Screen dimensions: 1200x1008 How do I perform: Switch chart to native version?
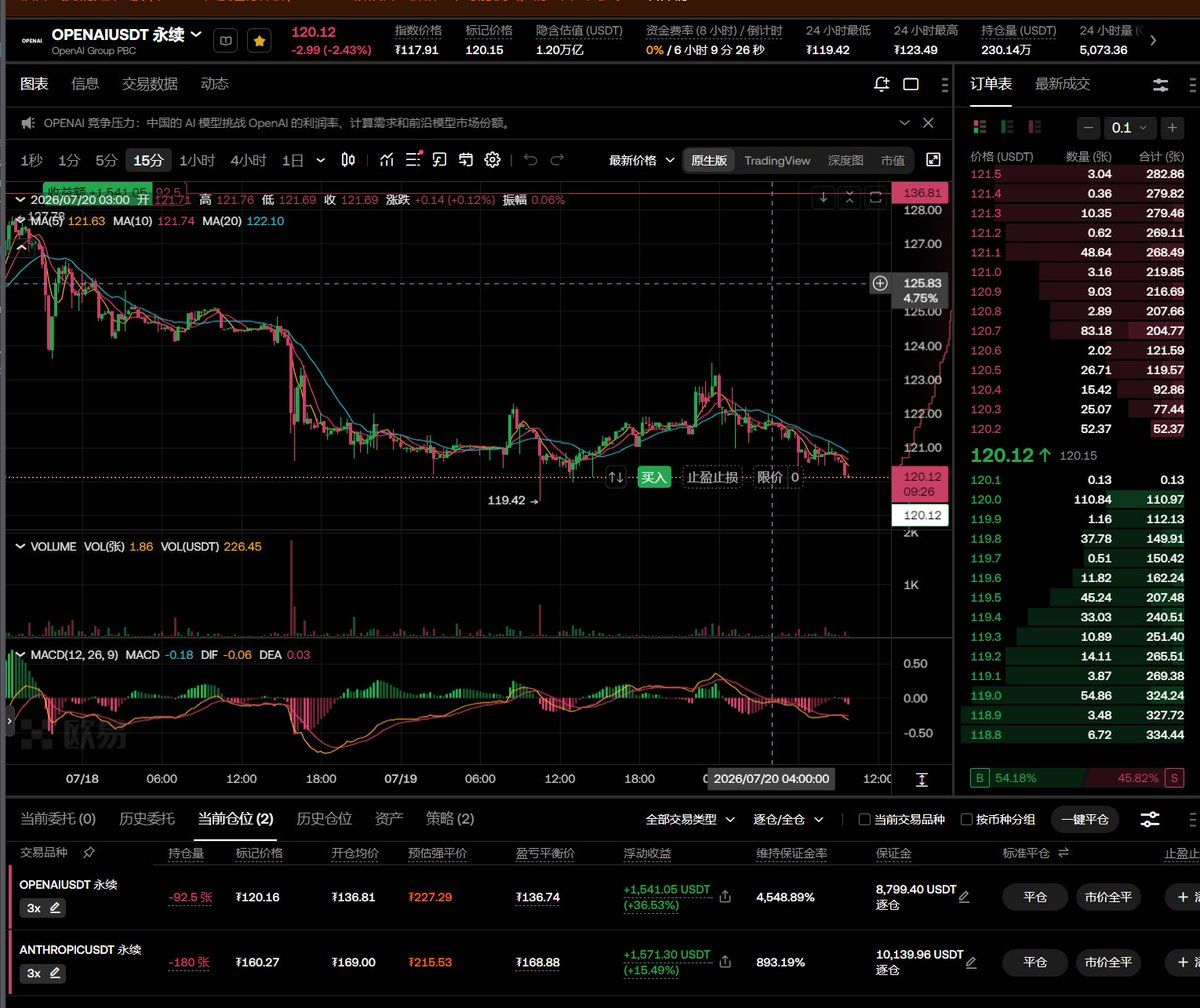(x=709, y=160)
